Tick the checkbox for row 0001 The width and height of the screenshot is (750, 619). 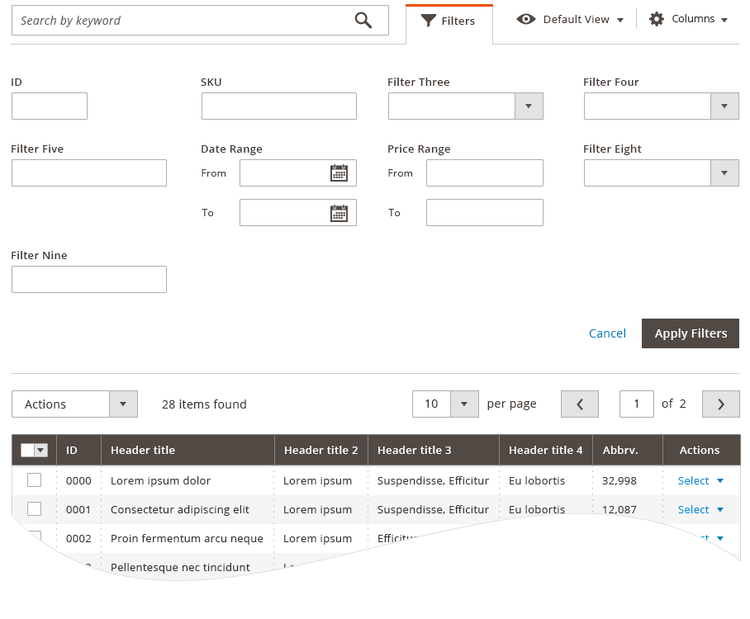tap(34, 509)
